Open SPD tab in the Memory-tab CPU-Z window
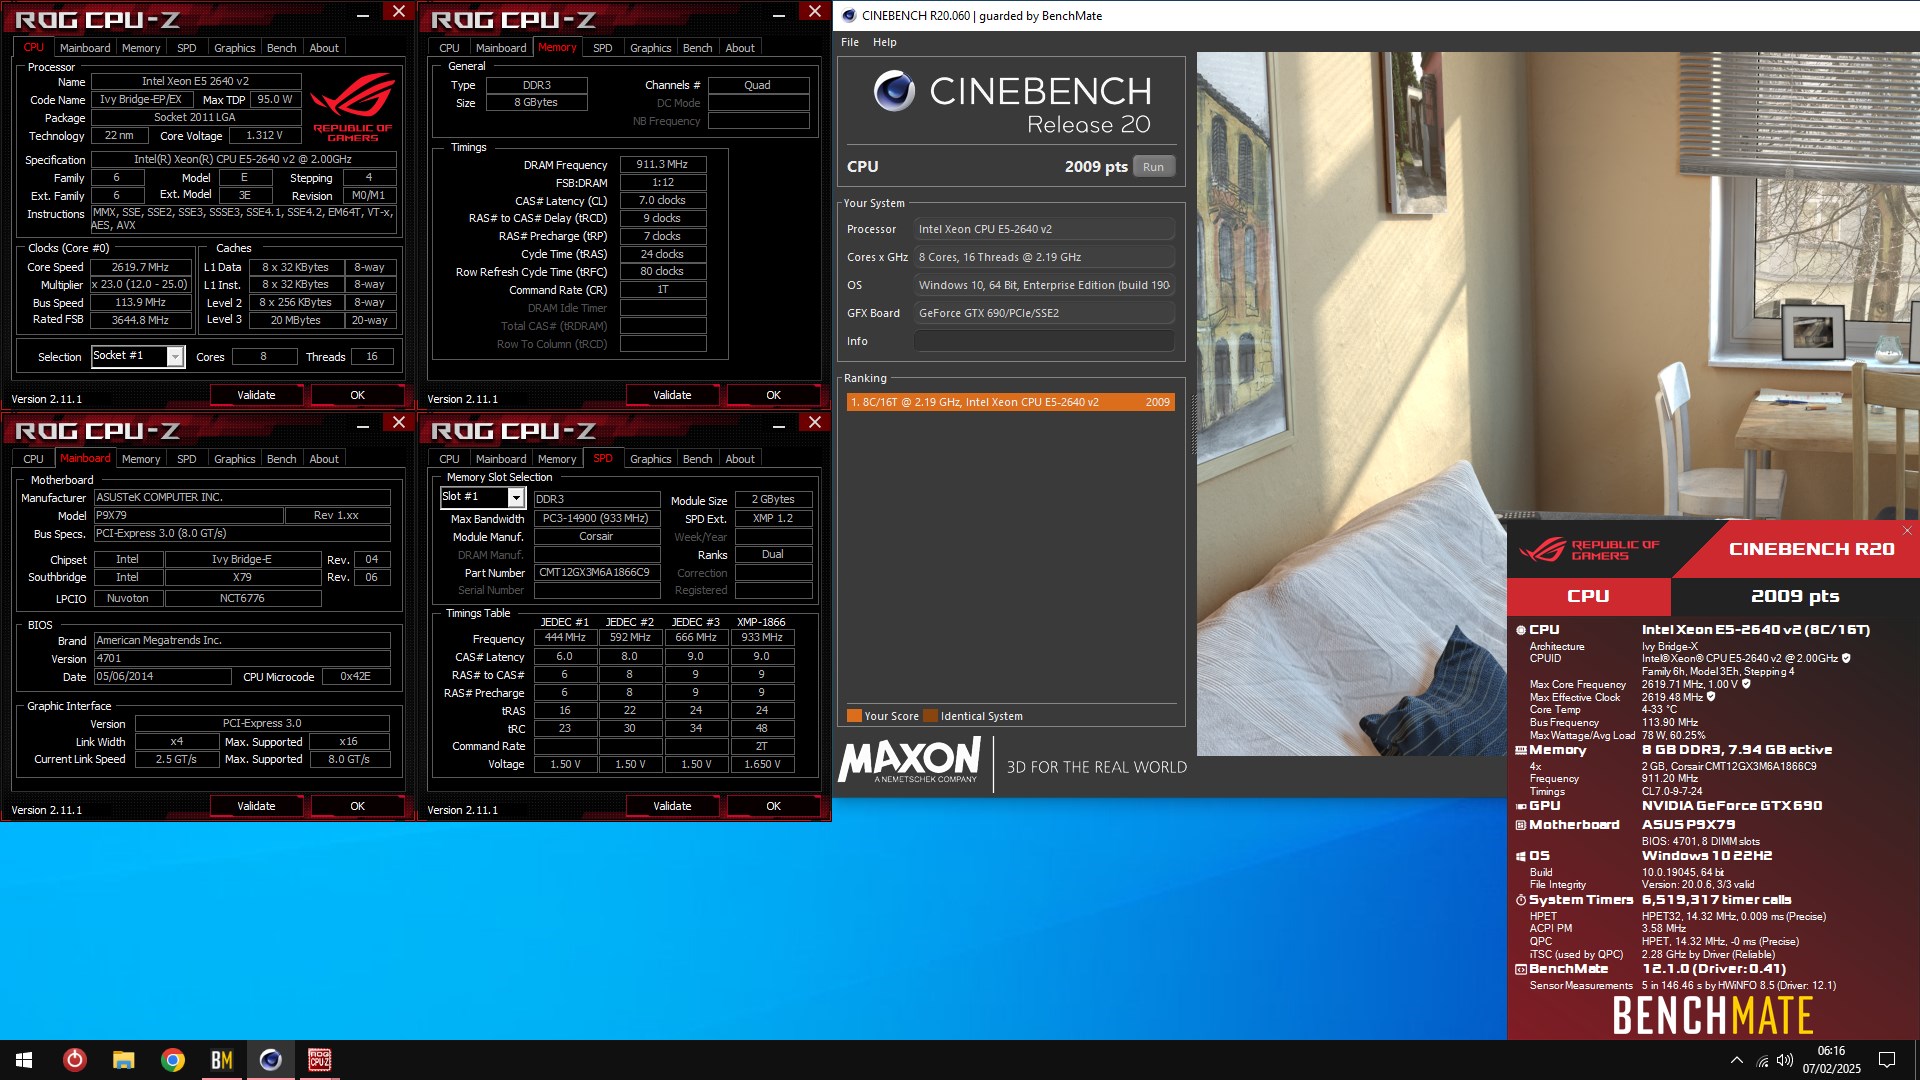This screenshot has width=1920, height=1080. click(602, 48)
